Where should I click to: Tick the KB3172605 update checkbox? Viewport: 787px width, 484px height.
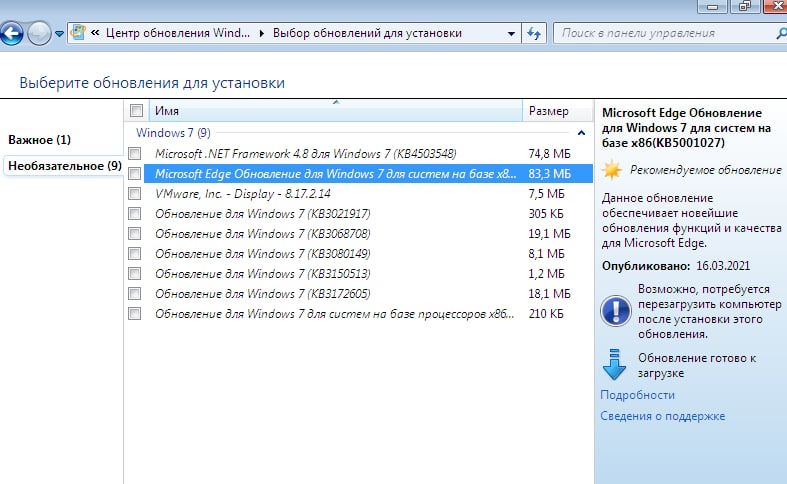[x=135, y=294]
